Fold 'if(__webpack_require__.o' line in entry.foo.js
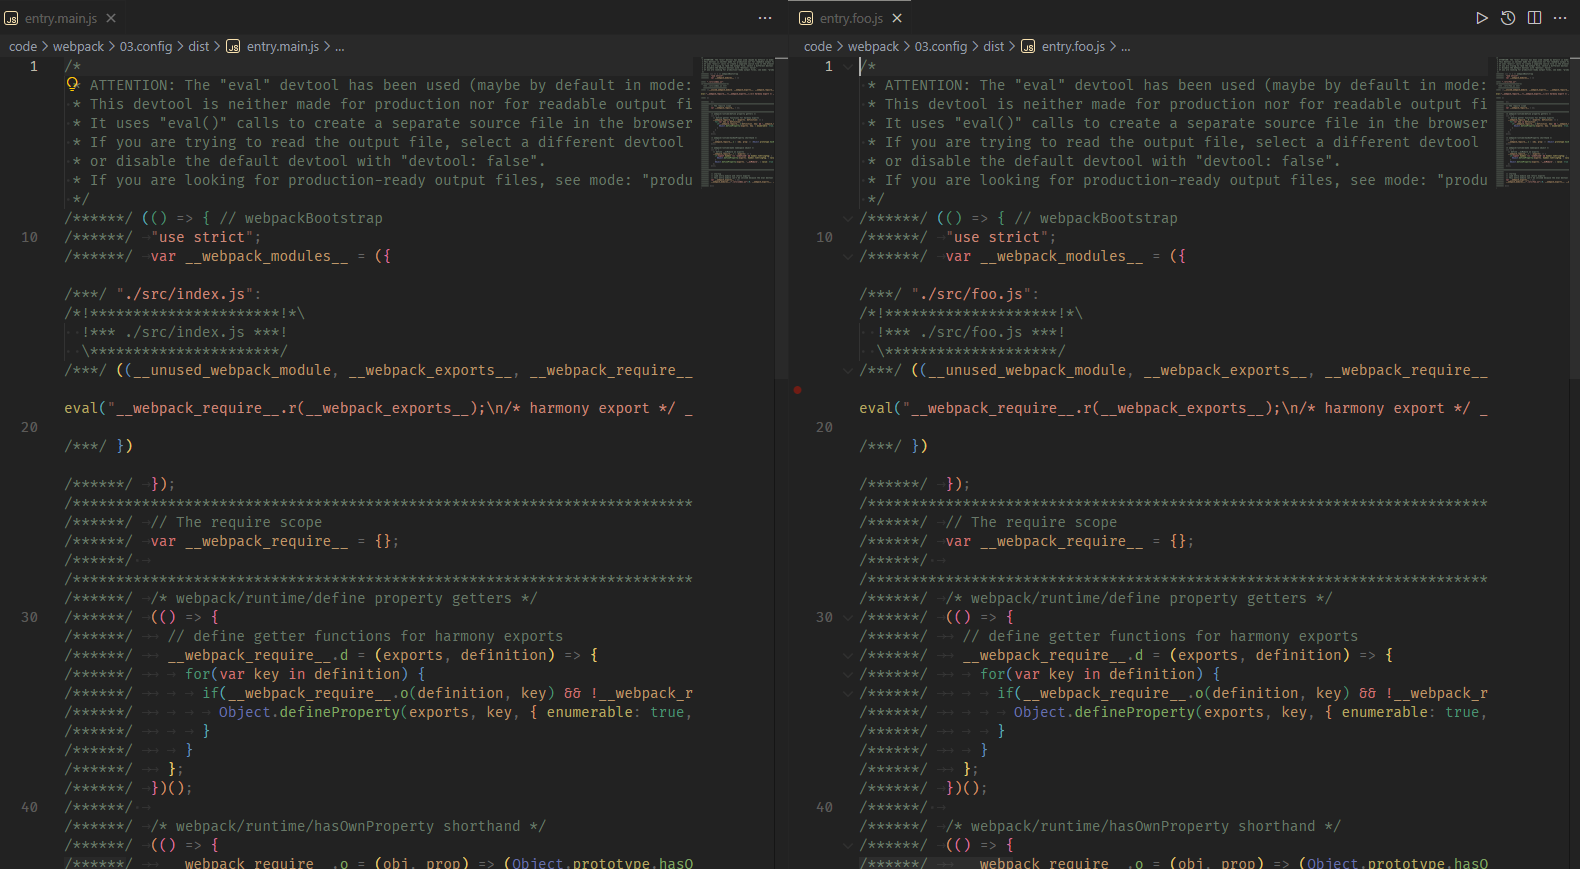Screen dimensions: 1580x869 (848, 694)
